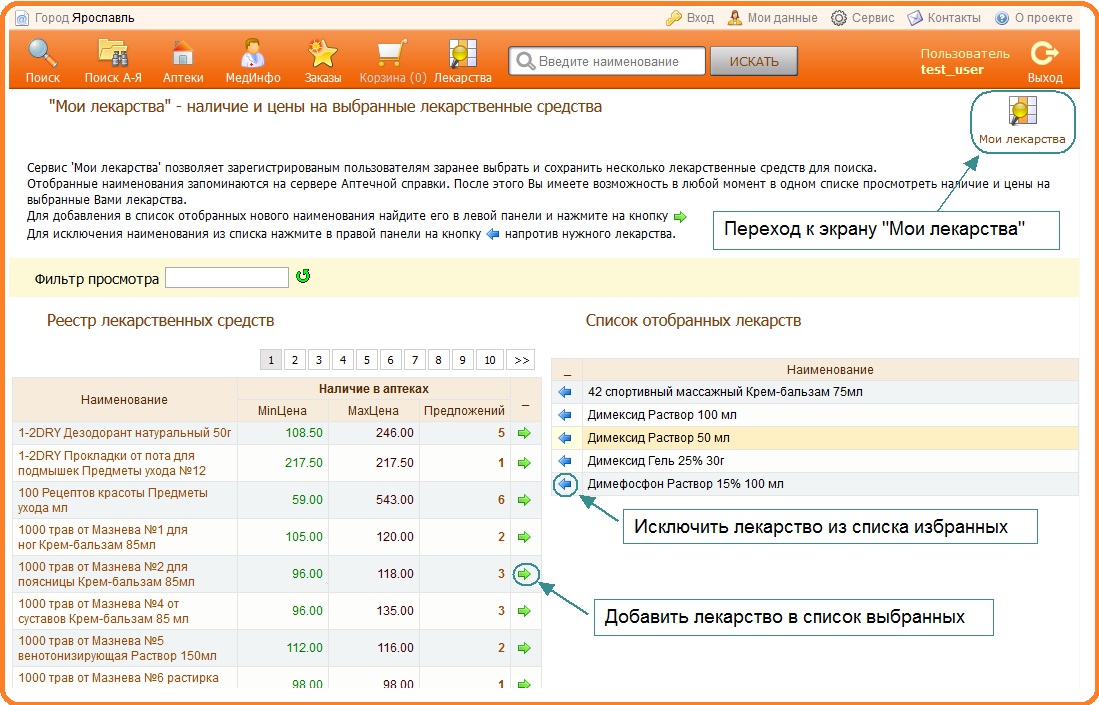Screen dimensions: 1099x705
Task: Remove Димексид Гель 25% from selected list
Action: [x=565, y=461]
